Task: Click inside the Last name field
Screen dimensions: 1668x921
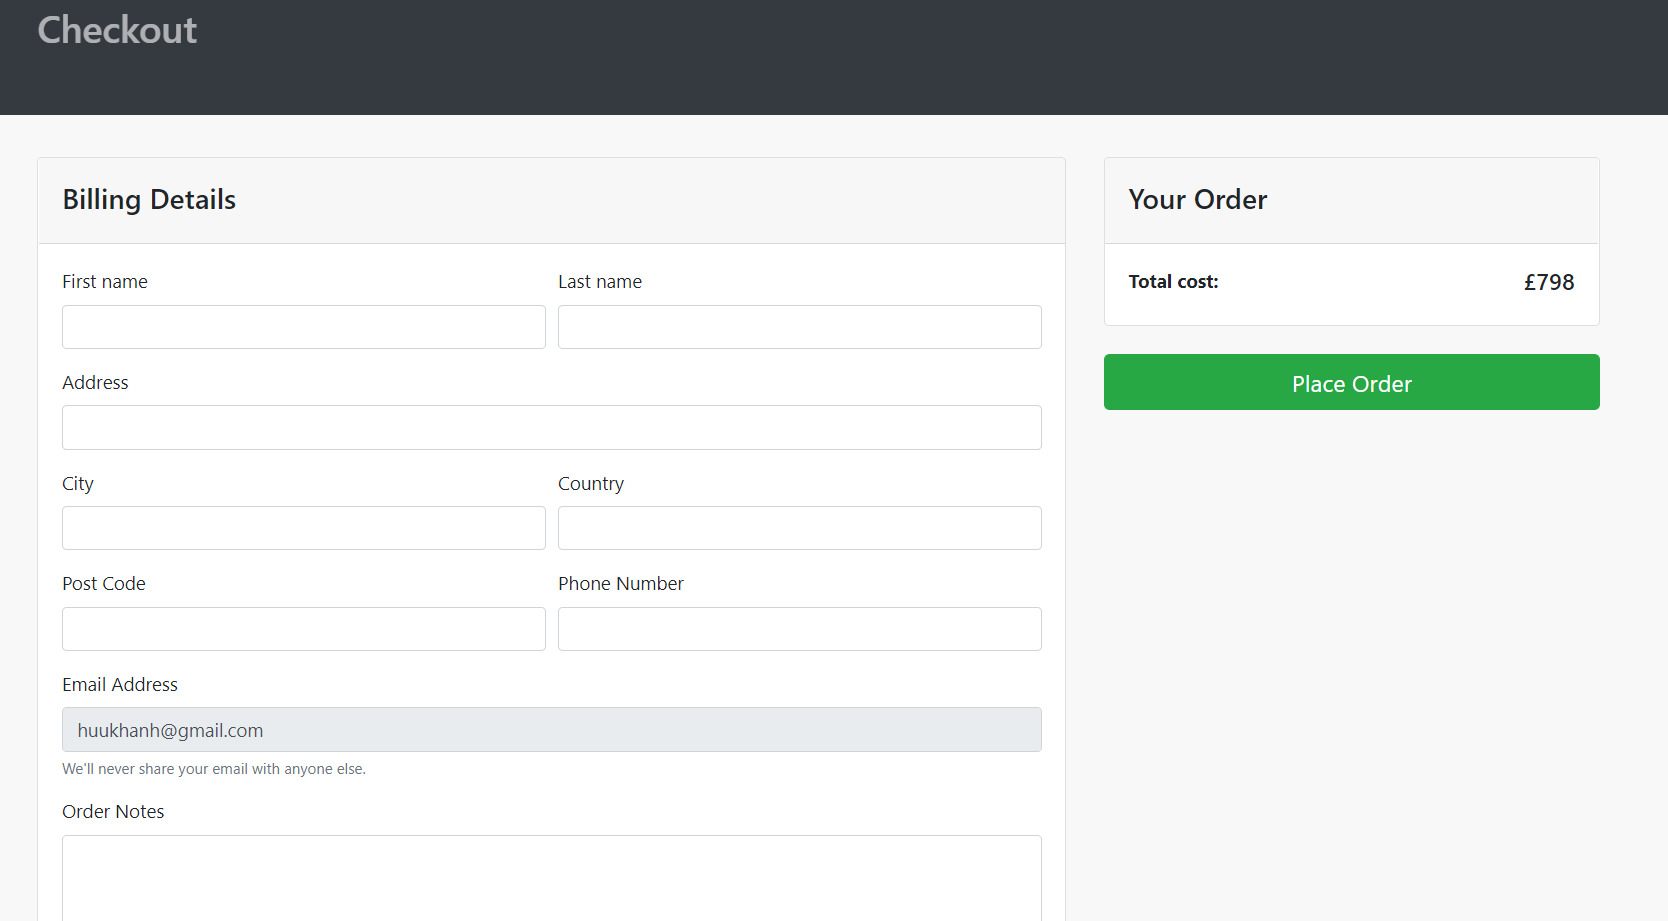Action: (799, 327)
